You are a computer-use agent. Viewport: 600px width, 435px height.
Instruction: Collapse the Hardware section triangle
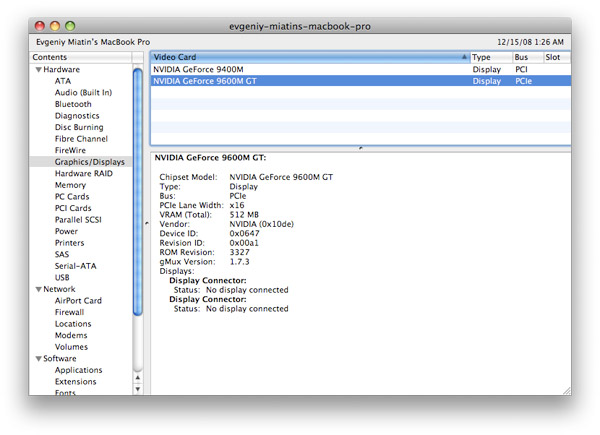[38, 70]
